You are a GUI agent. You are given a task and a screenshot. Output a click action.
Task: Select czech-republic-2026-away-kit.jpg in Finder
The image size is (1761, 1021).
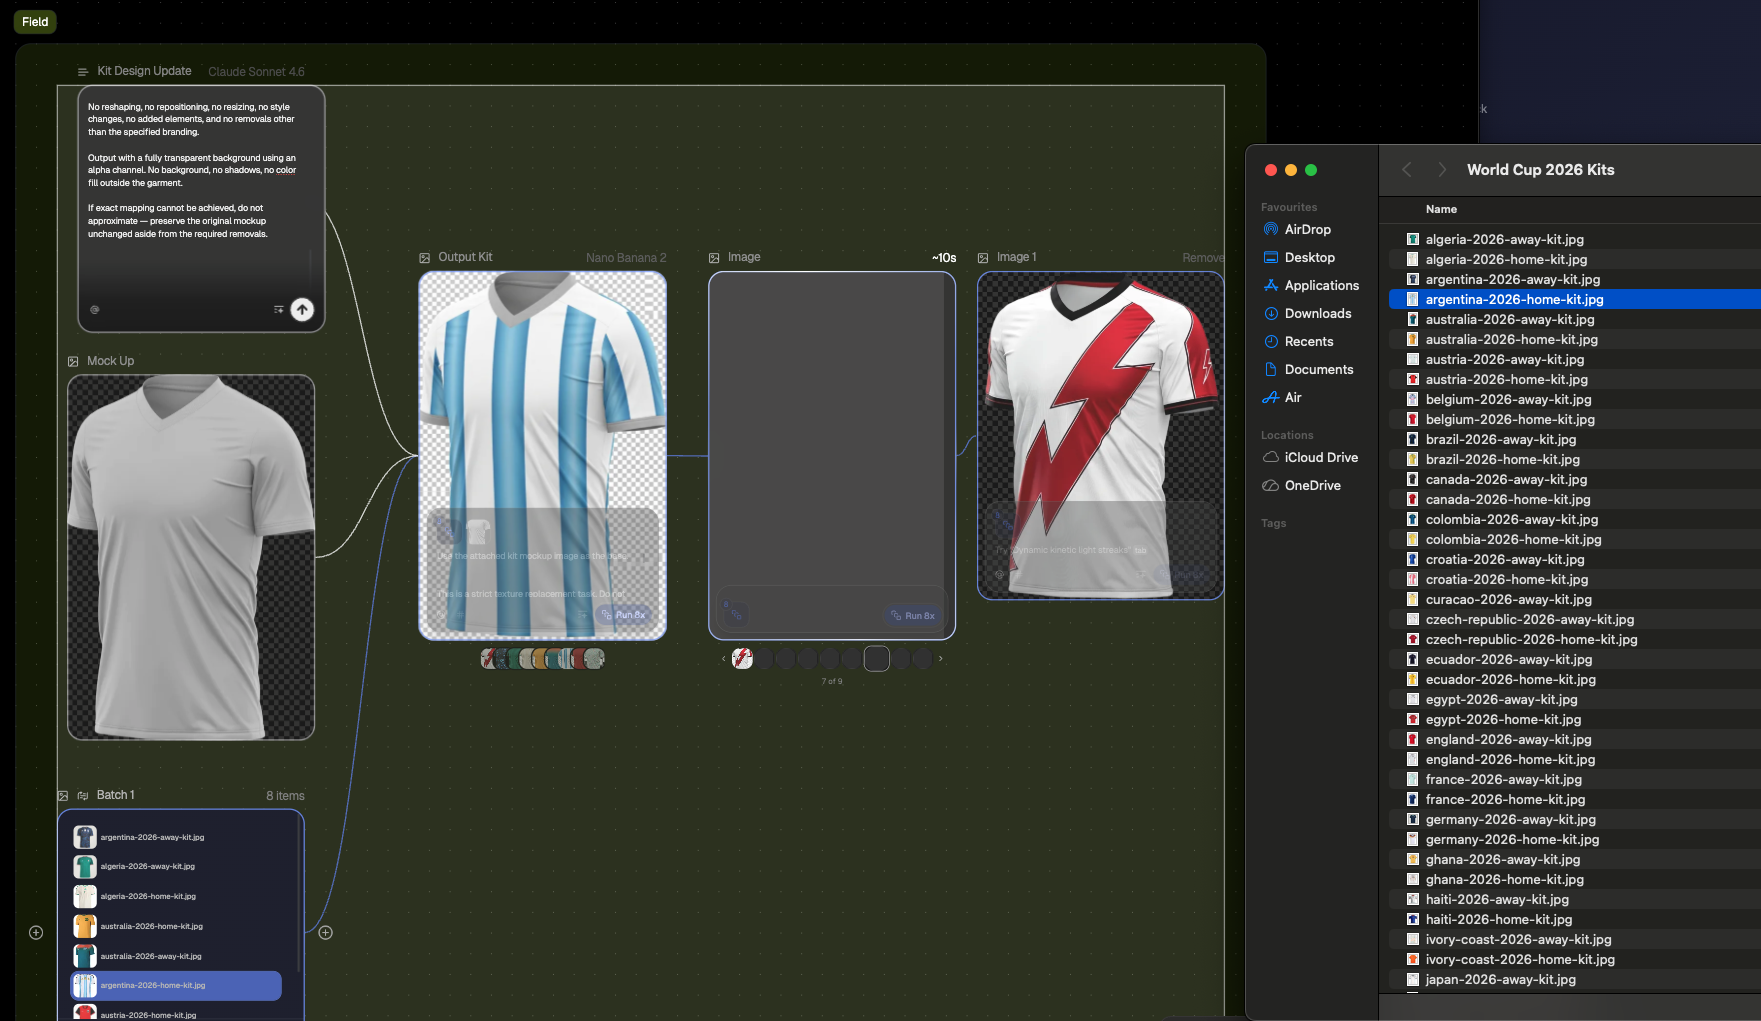[1575, 620]
